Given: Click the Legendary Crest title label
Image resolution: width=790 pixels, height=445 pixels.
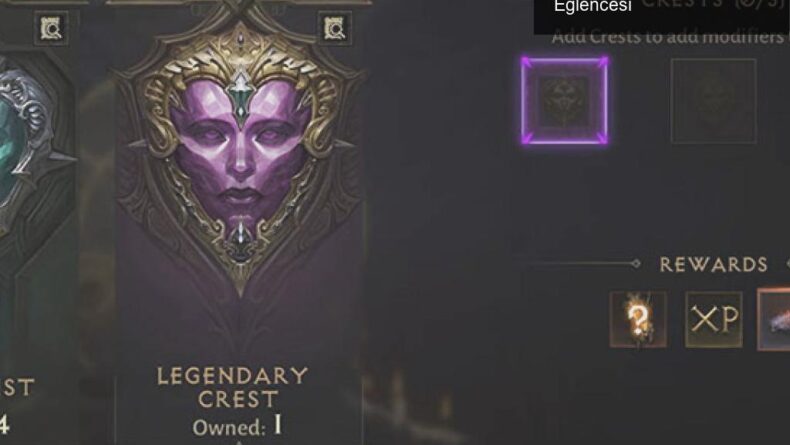Looking at the screenshot, I should click(234, 388).
